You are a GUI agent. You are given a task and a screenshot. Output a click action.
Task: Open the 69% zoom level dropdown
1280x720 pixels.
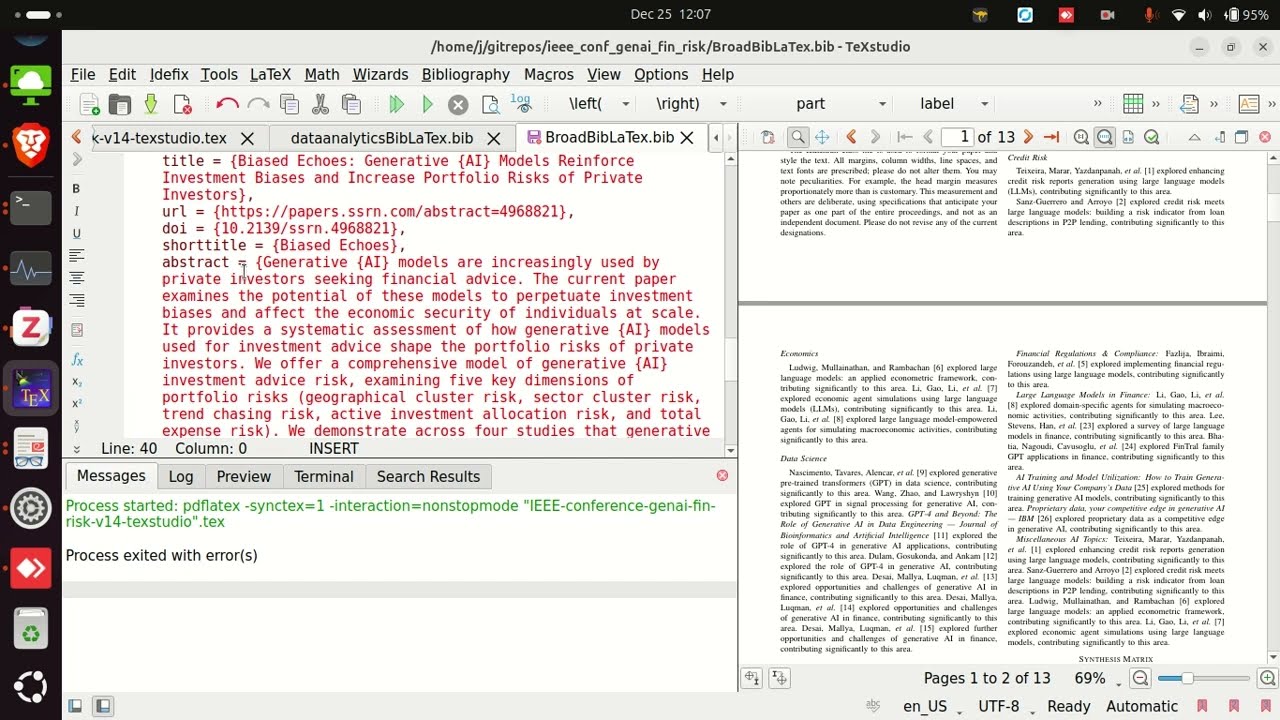(x=1097, y=678)
